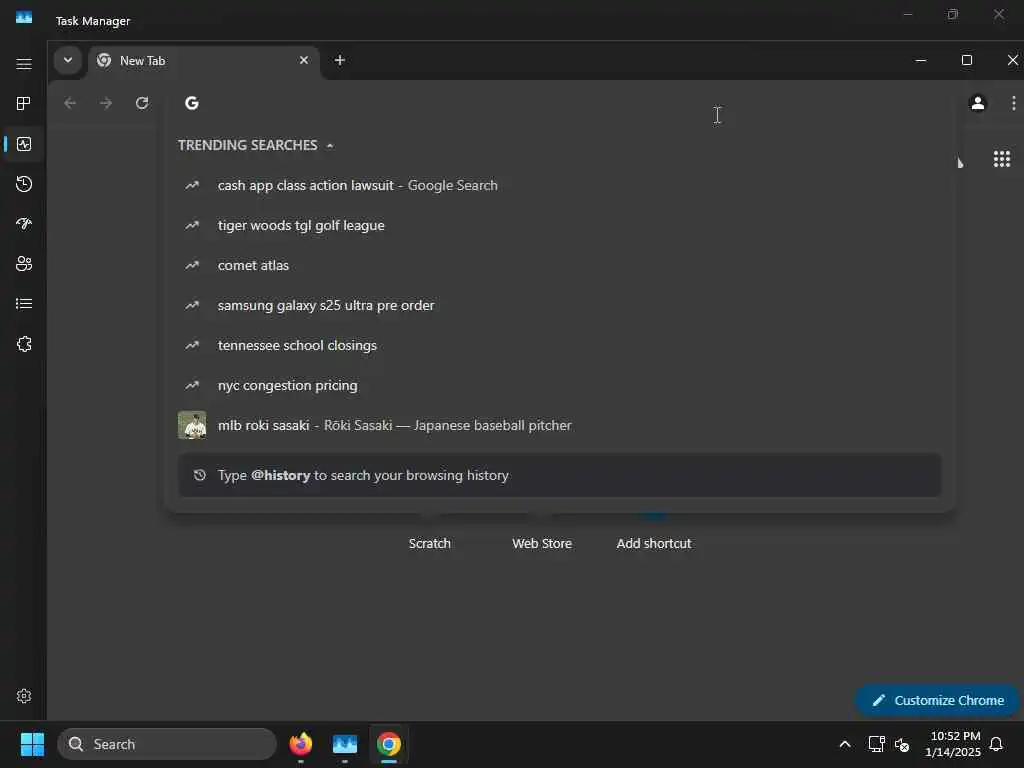
Task: Click muted volume tray icon
Action: (902, 744)
